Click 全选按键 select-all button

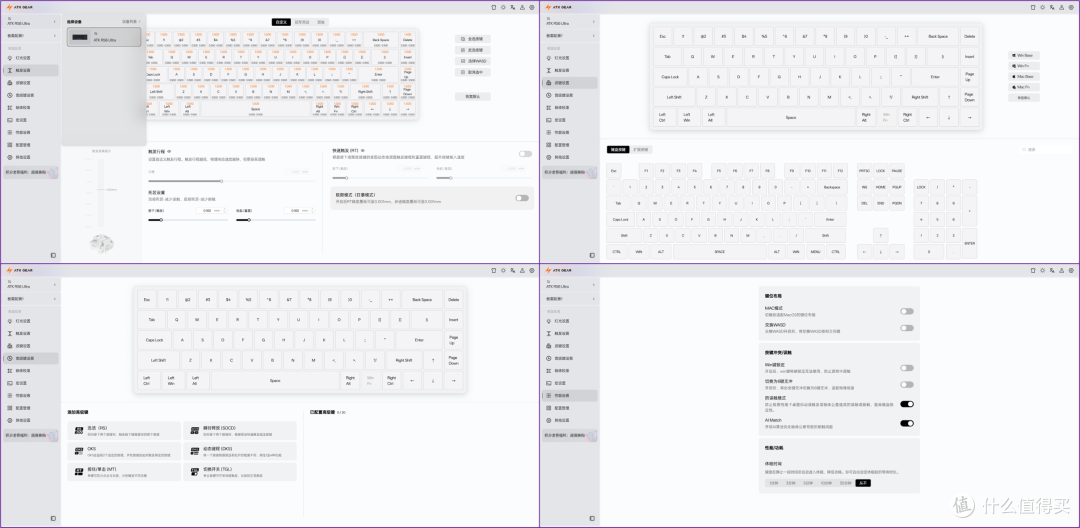(472, 39)
